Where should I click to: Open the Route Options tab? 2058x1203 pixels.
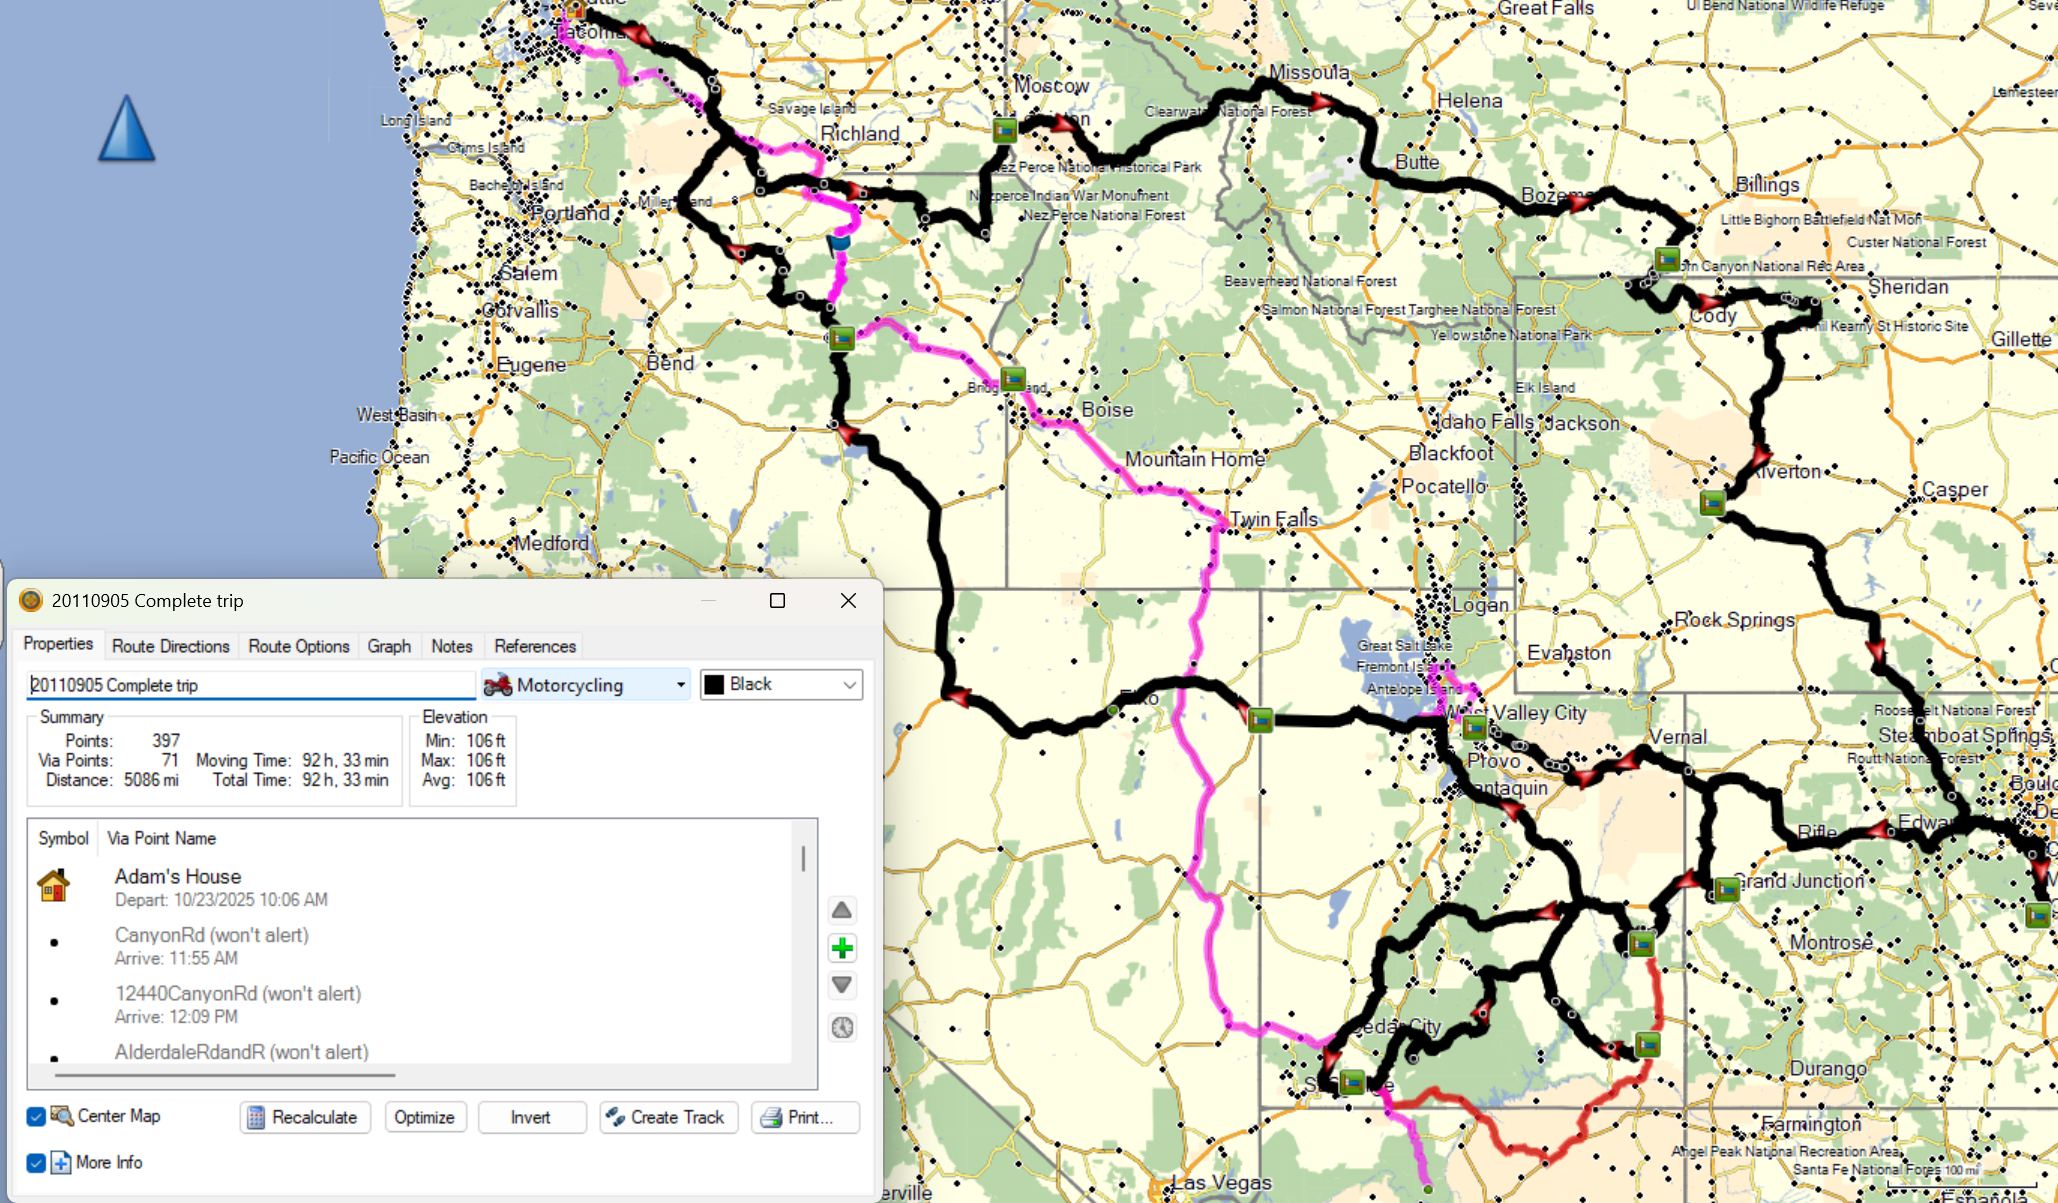pos(299,646)
